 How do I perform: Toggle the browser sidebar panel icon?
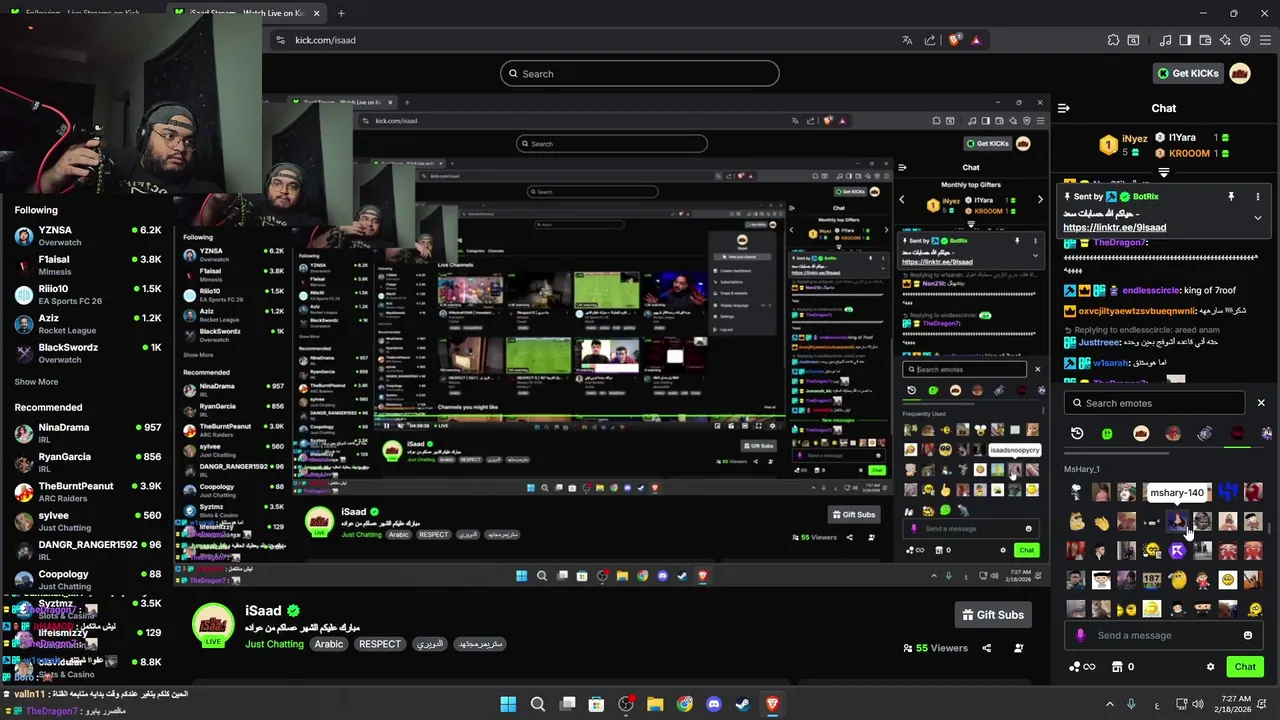(x=1185, y=40)
